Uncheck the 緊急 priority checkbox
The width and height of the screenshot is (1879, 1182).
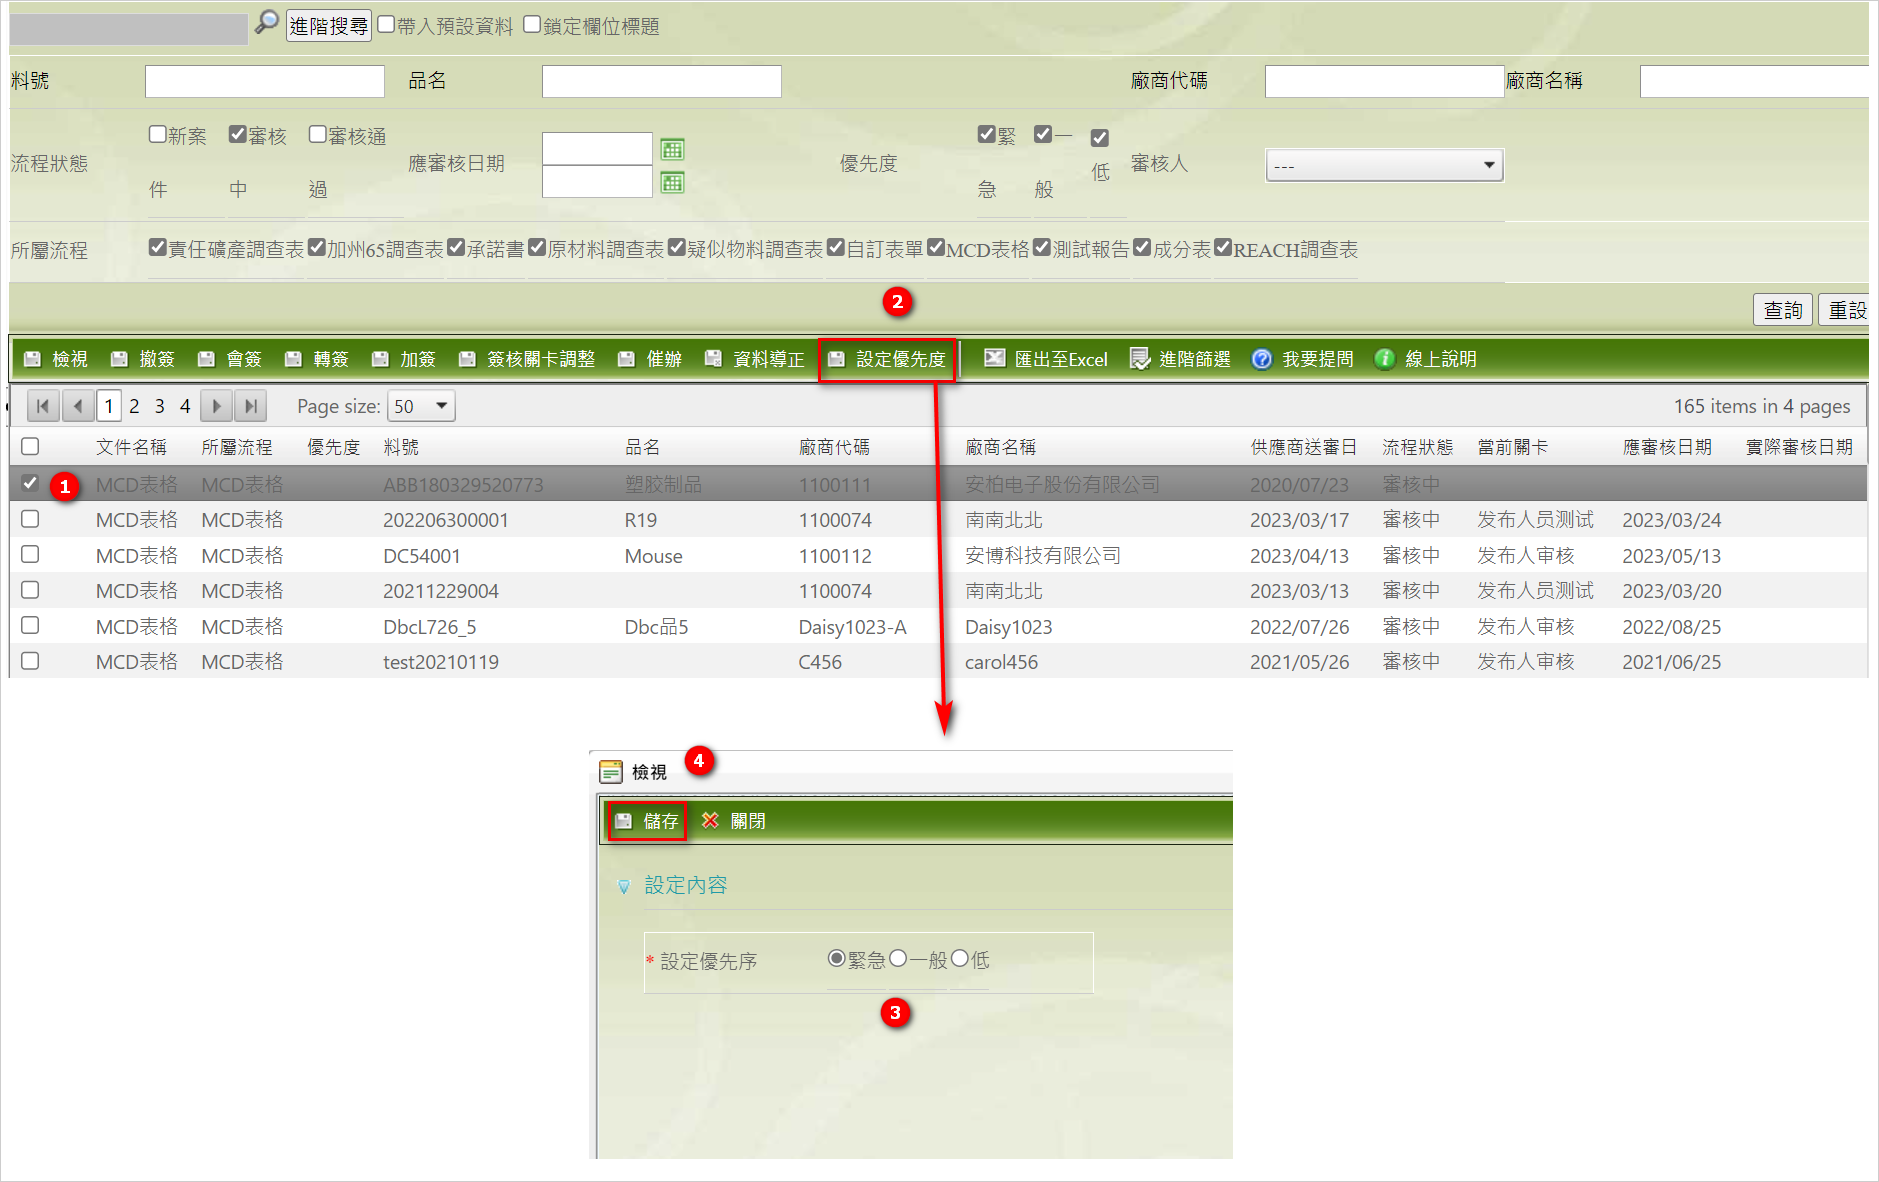(987, 134)
